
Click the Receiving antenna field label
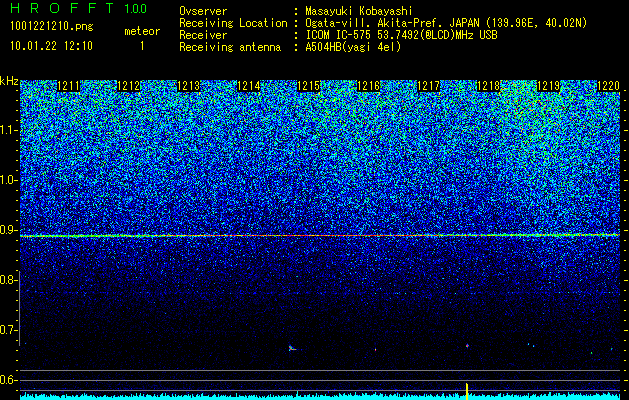(x=230, y=47)
